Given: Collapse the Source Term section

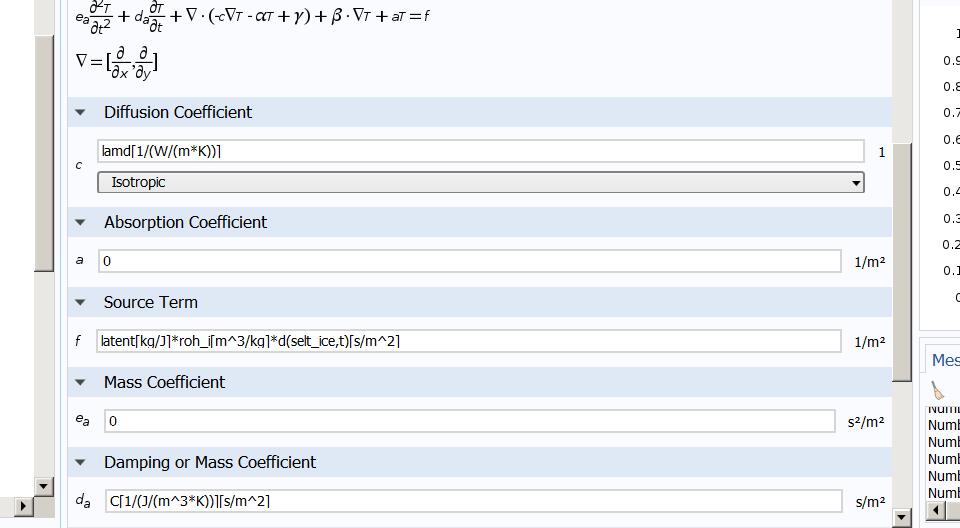Looking at the screenshot, I should (82, 302).
